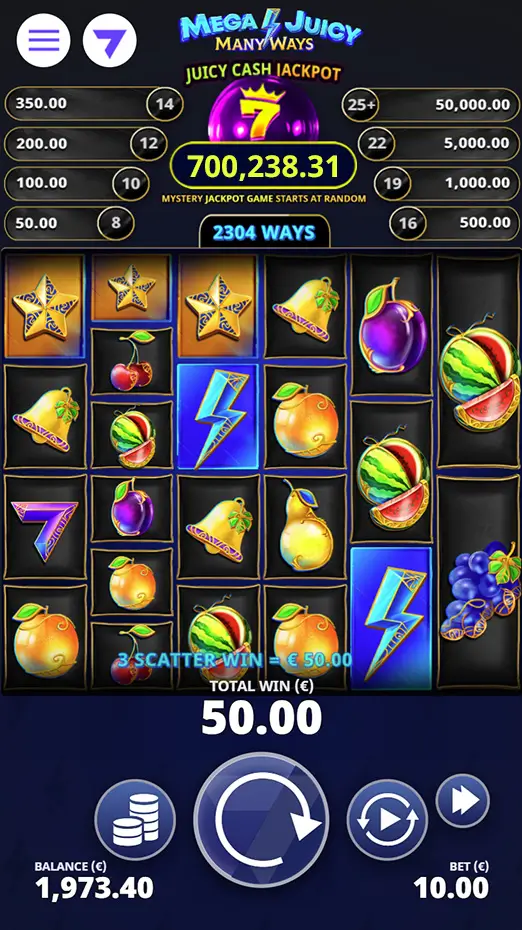Open the hamburger menu
The image size is (522, 930).
pyautogui.click(x=43, y=40)
